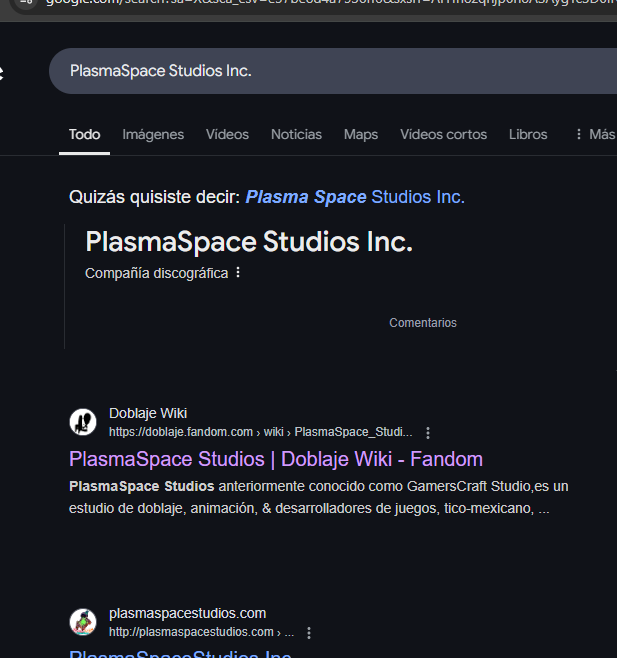Click the plasmaspacestudios.com site name
The height and width of the screenshot is (658, 617).
[188, 614]
